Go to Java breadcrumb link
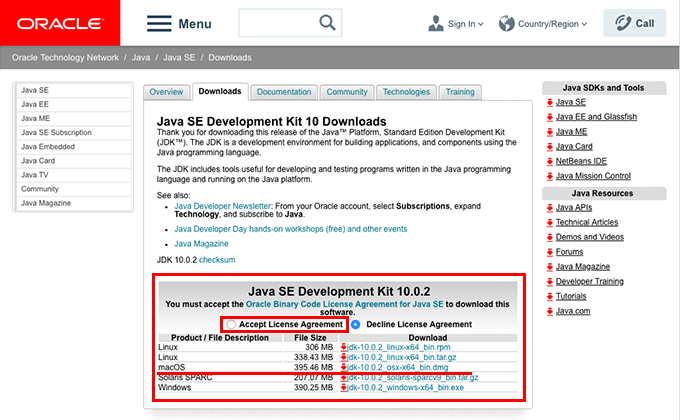Viewport: 680px width, 420px height. pos(141,58)
